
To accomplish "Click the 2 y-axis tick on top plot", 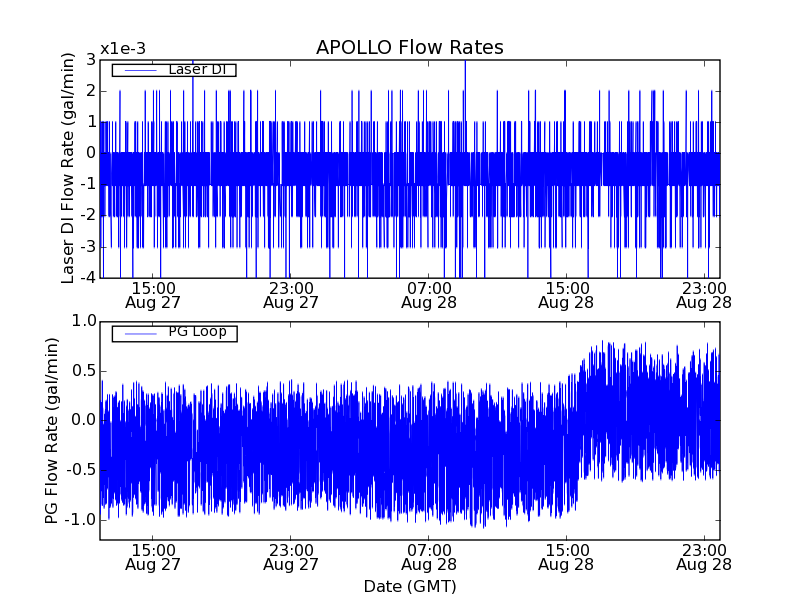I will point(91,91).
